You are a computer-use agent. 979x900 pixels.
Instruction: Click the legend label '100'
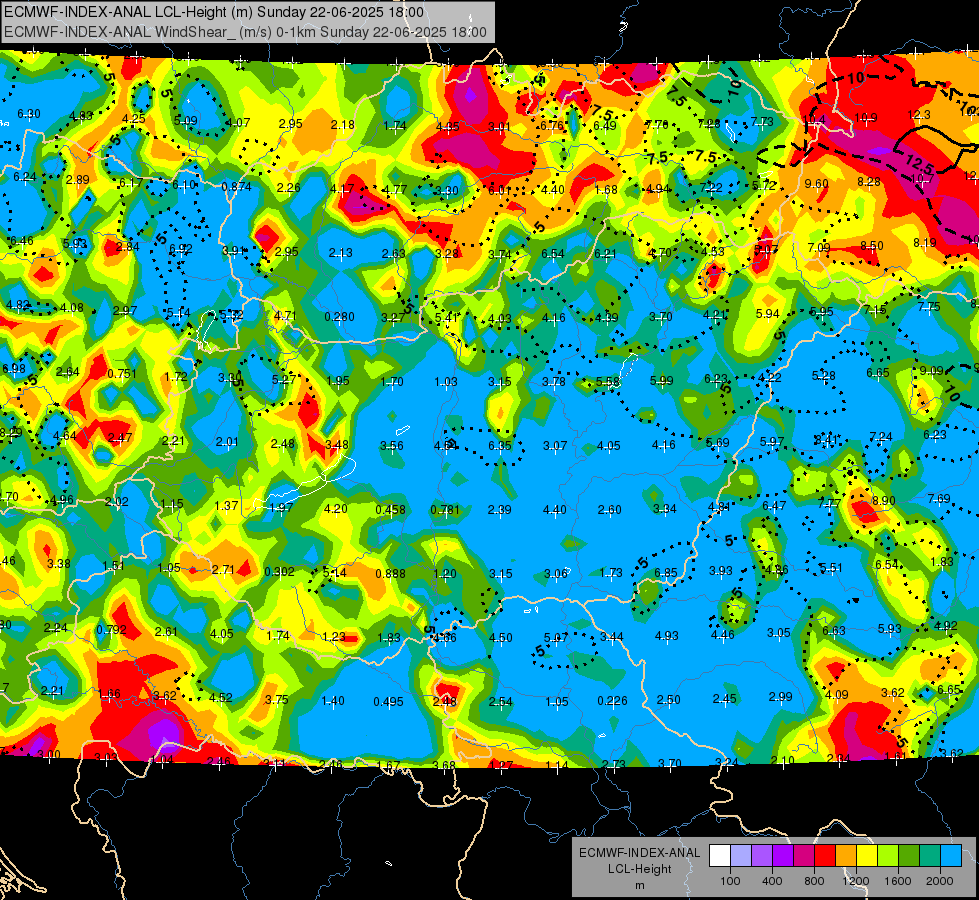click(x=730, y=881)
